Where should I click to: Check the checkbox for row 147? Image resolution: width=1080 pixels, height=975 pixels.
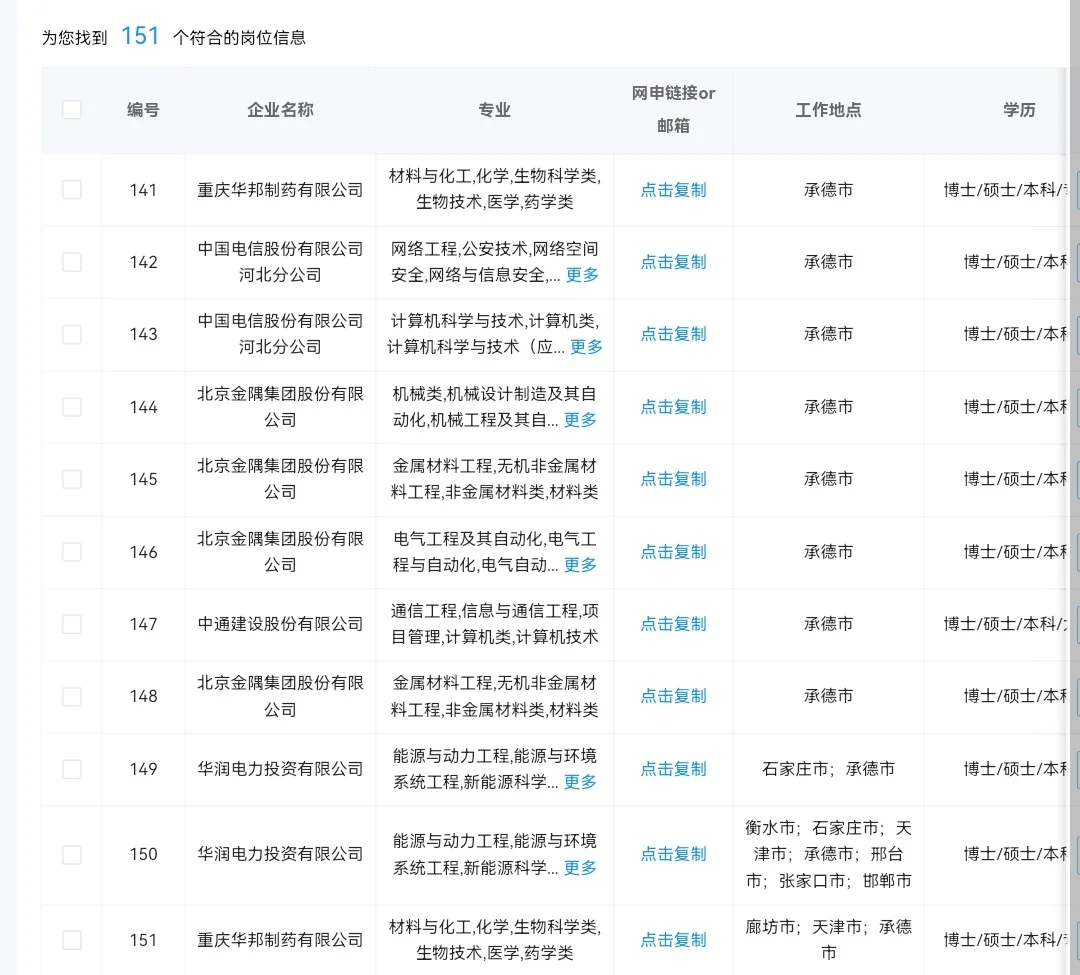(72, 624)
